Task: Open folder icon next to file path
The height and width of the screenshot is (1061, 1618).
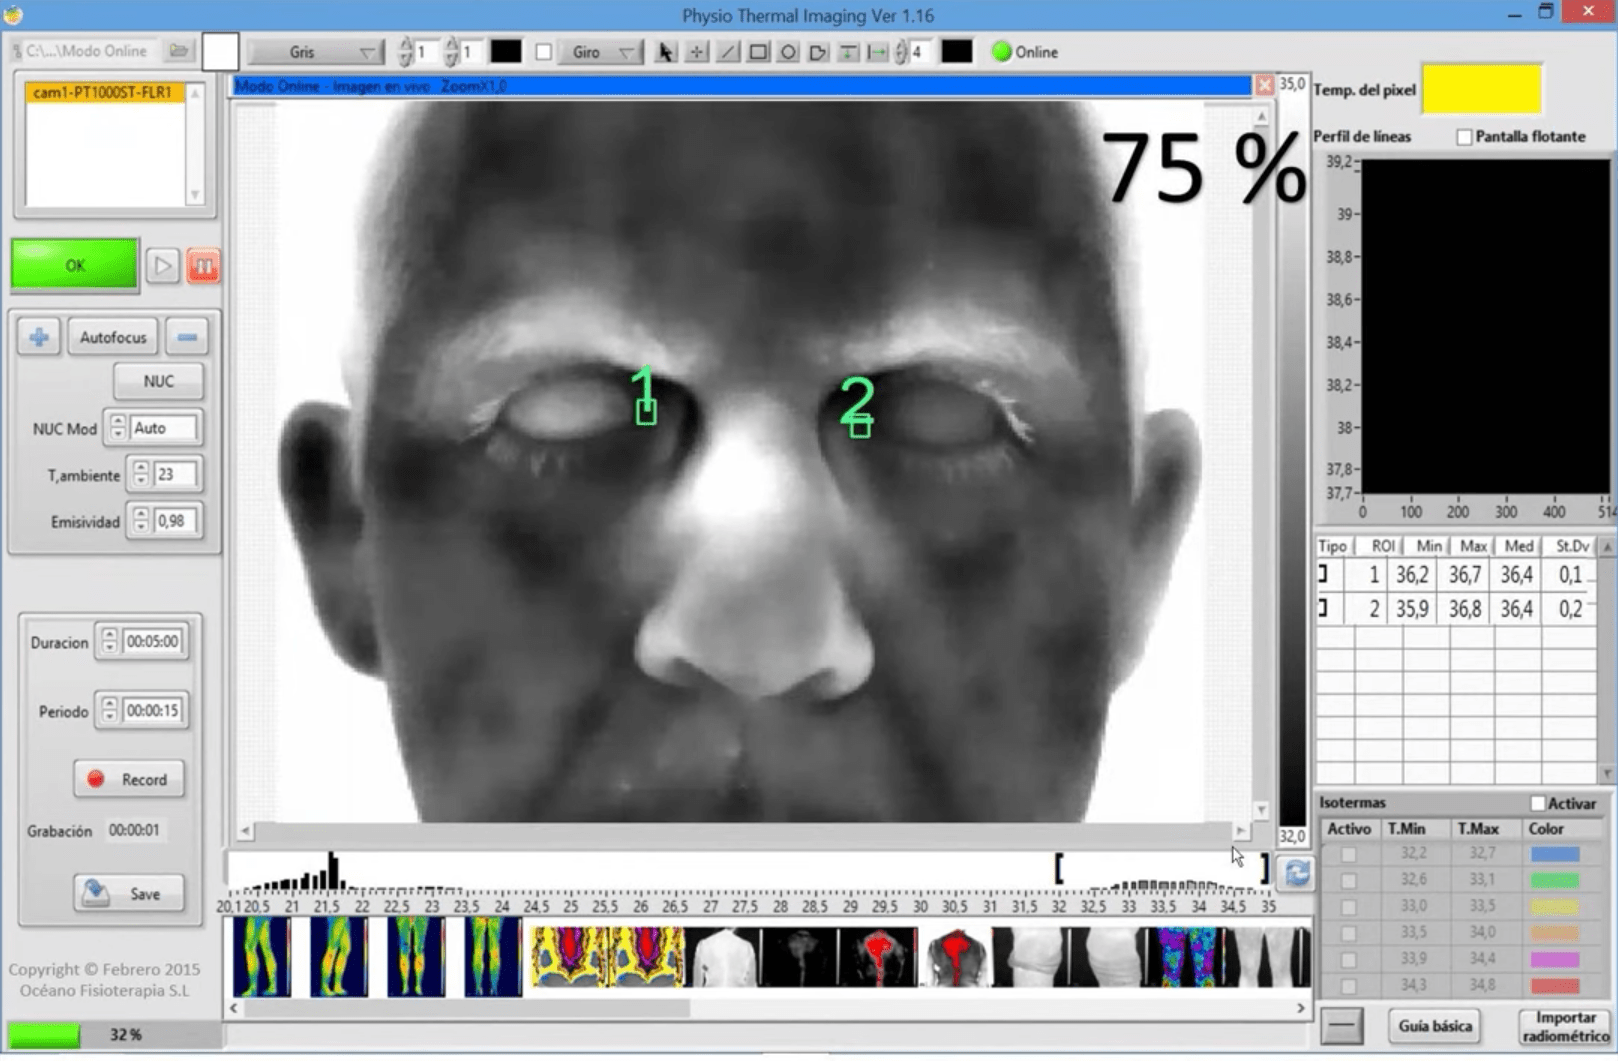Action: click(179, 50)
